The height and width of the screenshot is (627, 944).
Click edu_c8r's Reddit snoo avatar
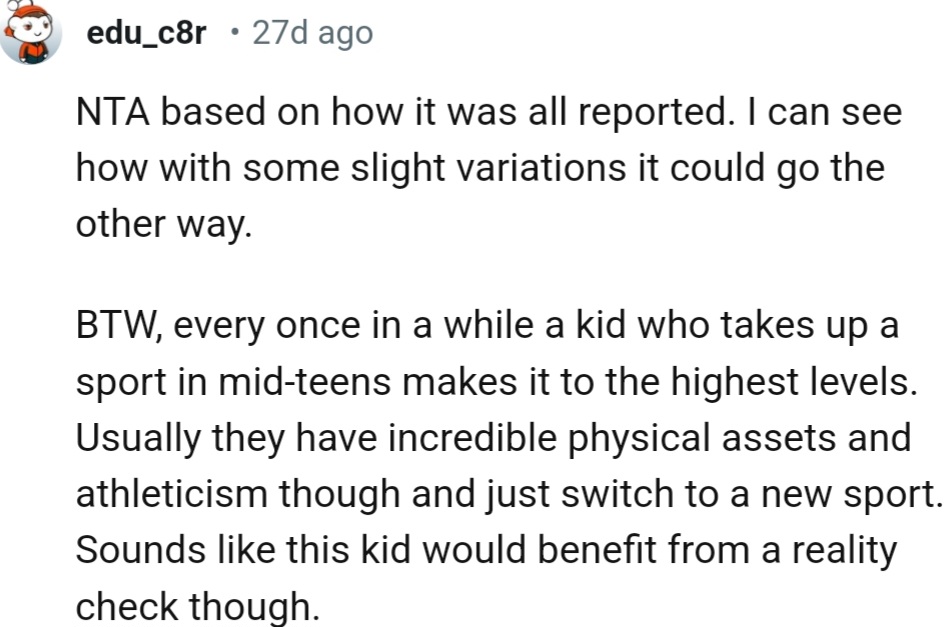click(34, 30)
